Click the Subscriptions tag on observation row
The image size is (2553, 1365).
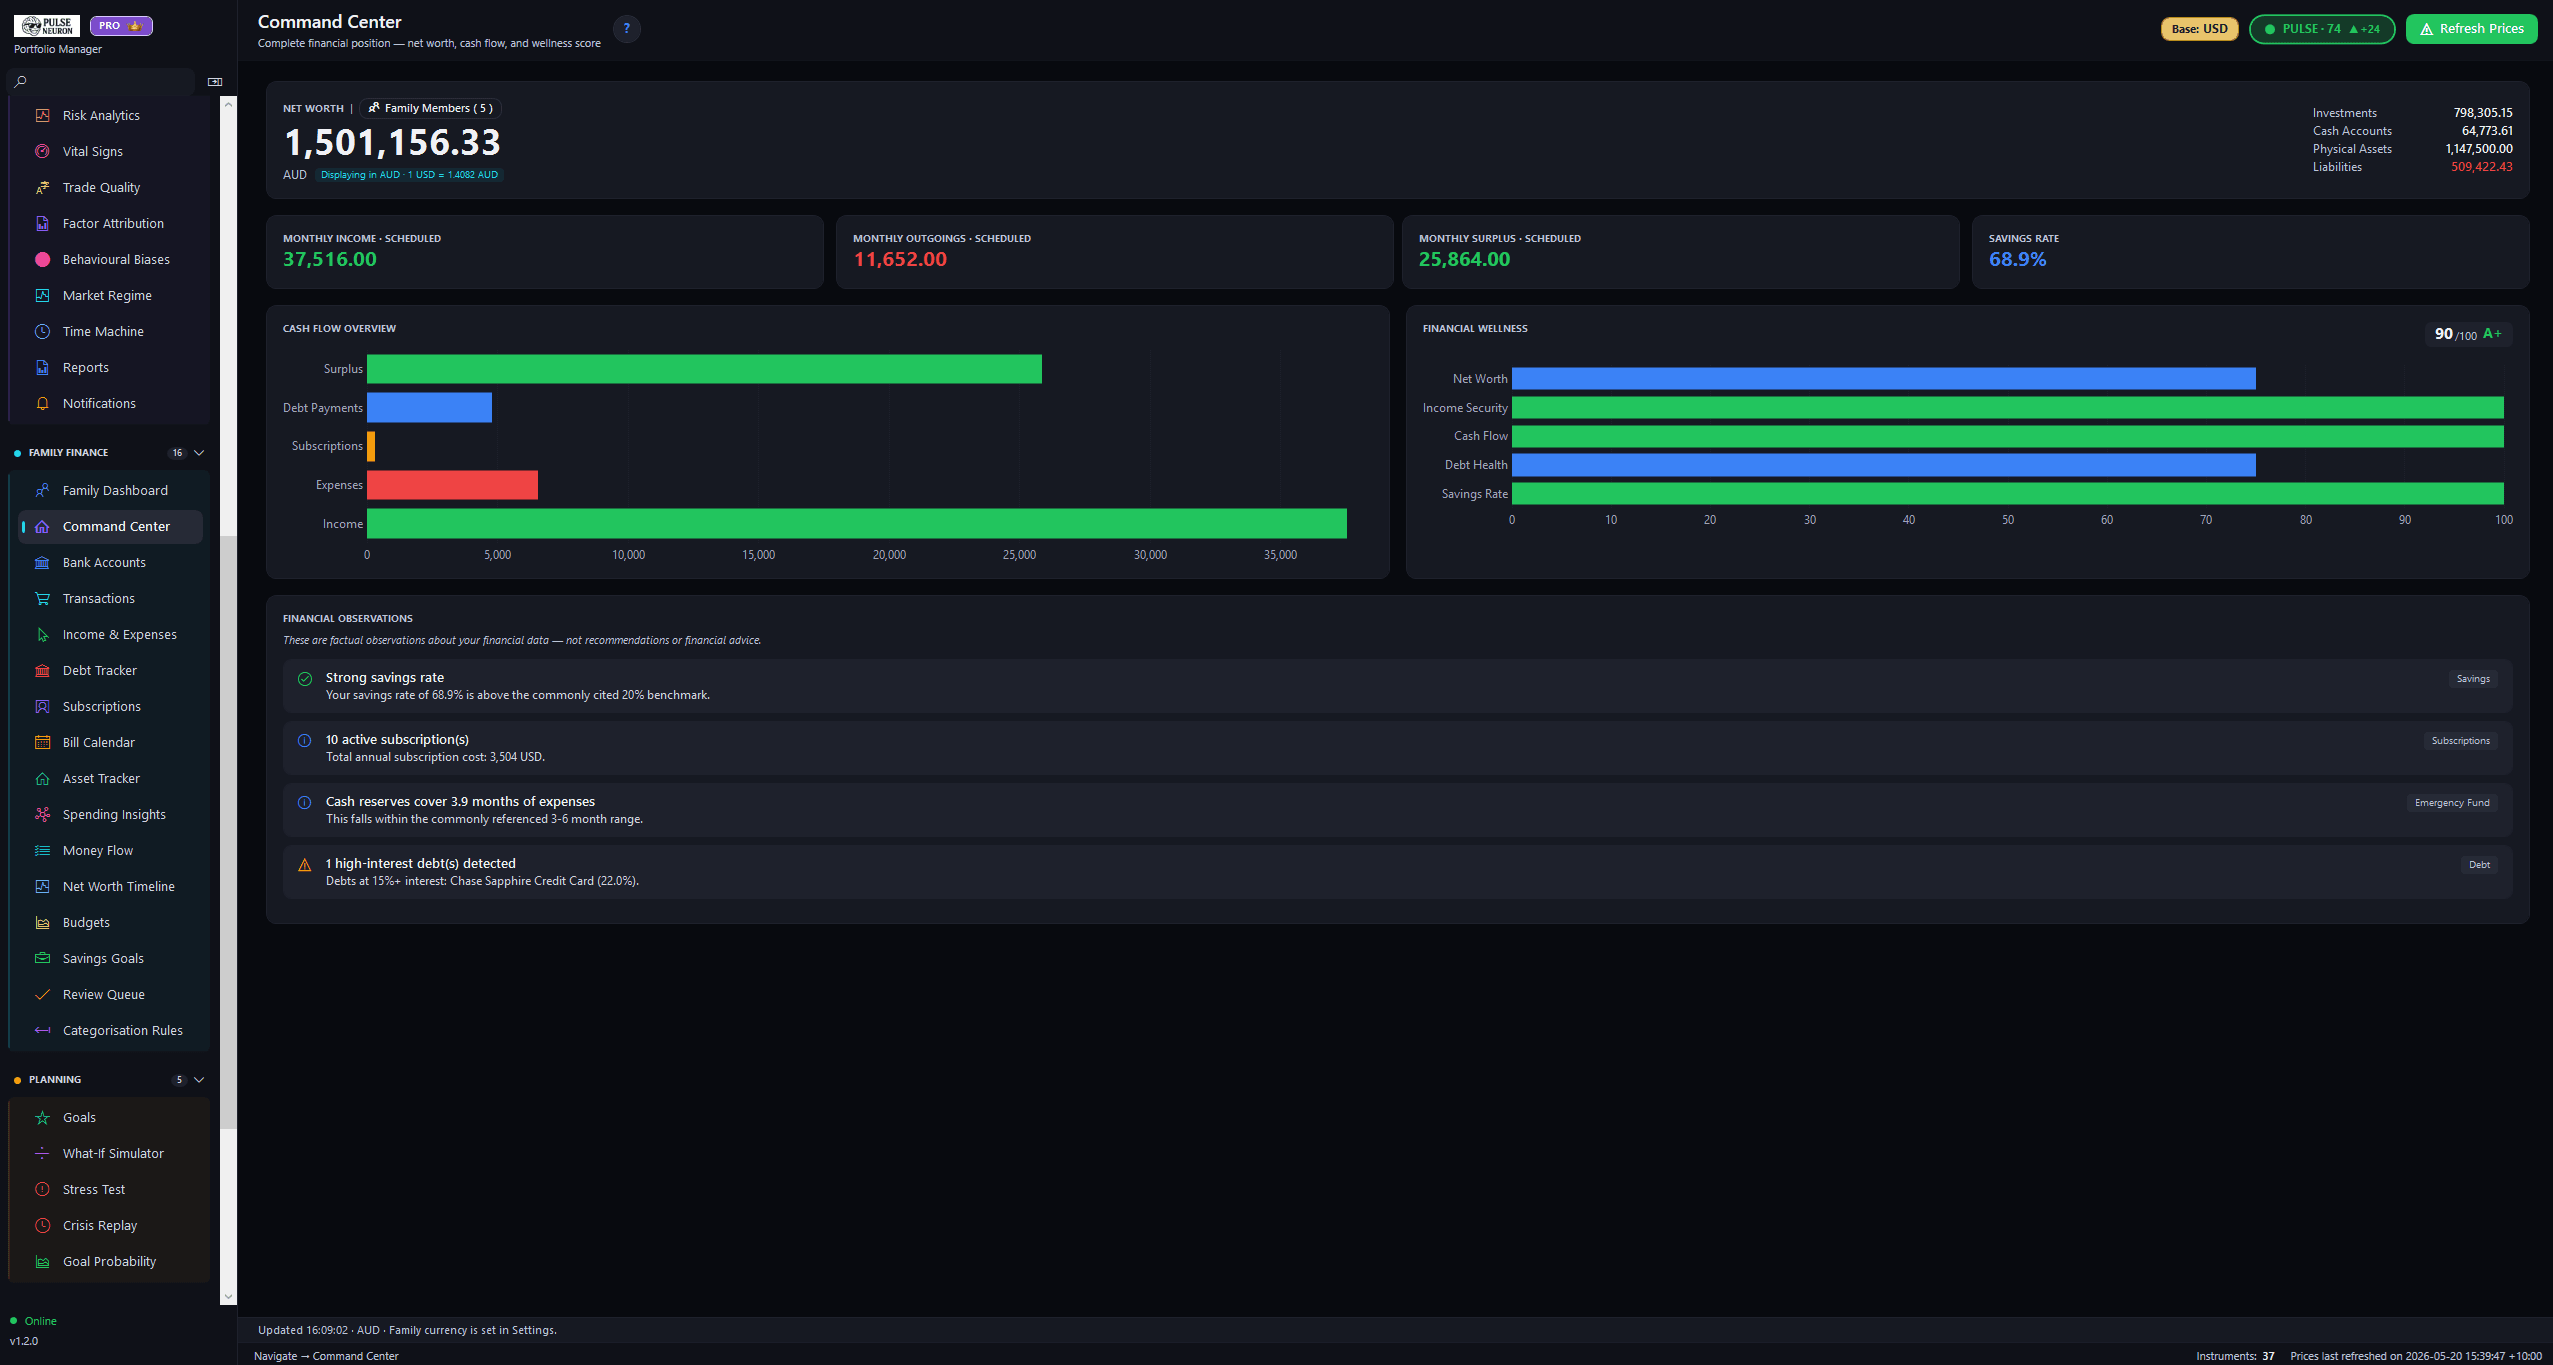point(2460,741)
